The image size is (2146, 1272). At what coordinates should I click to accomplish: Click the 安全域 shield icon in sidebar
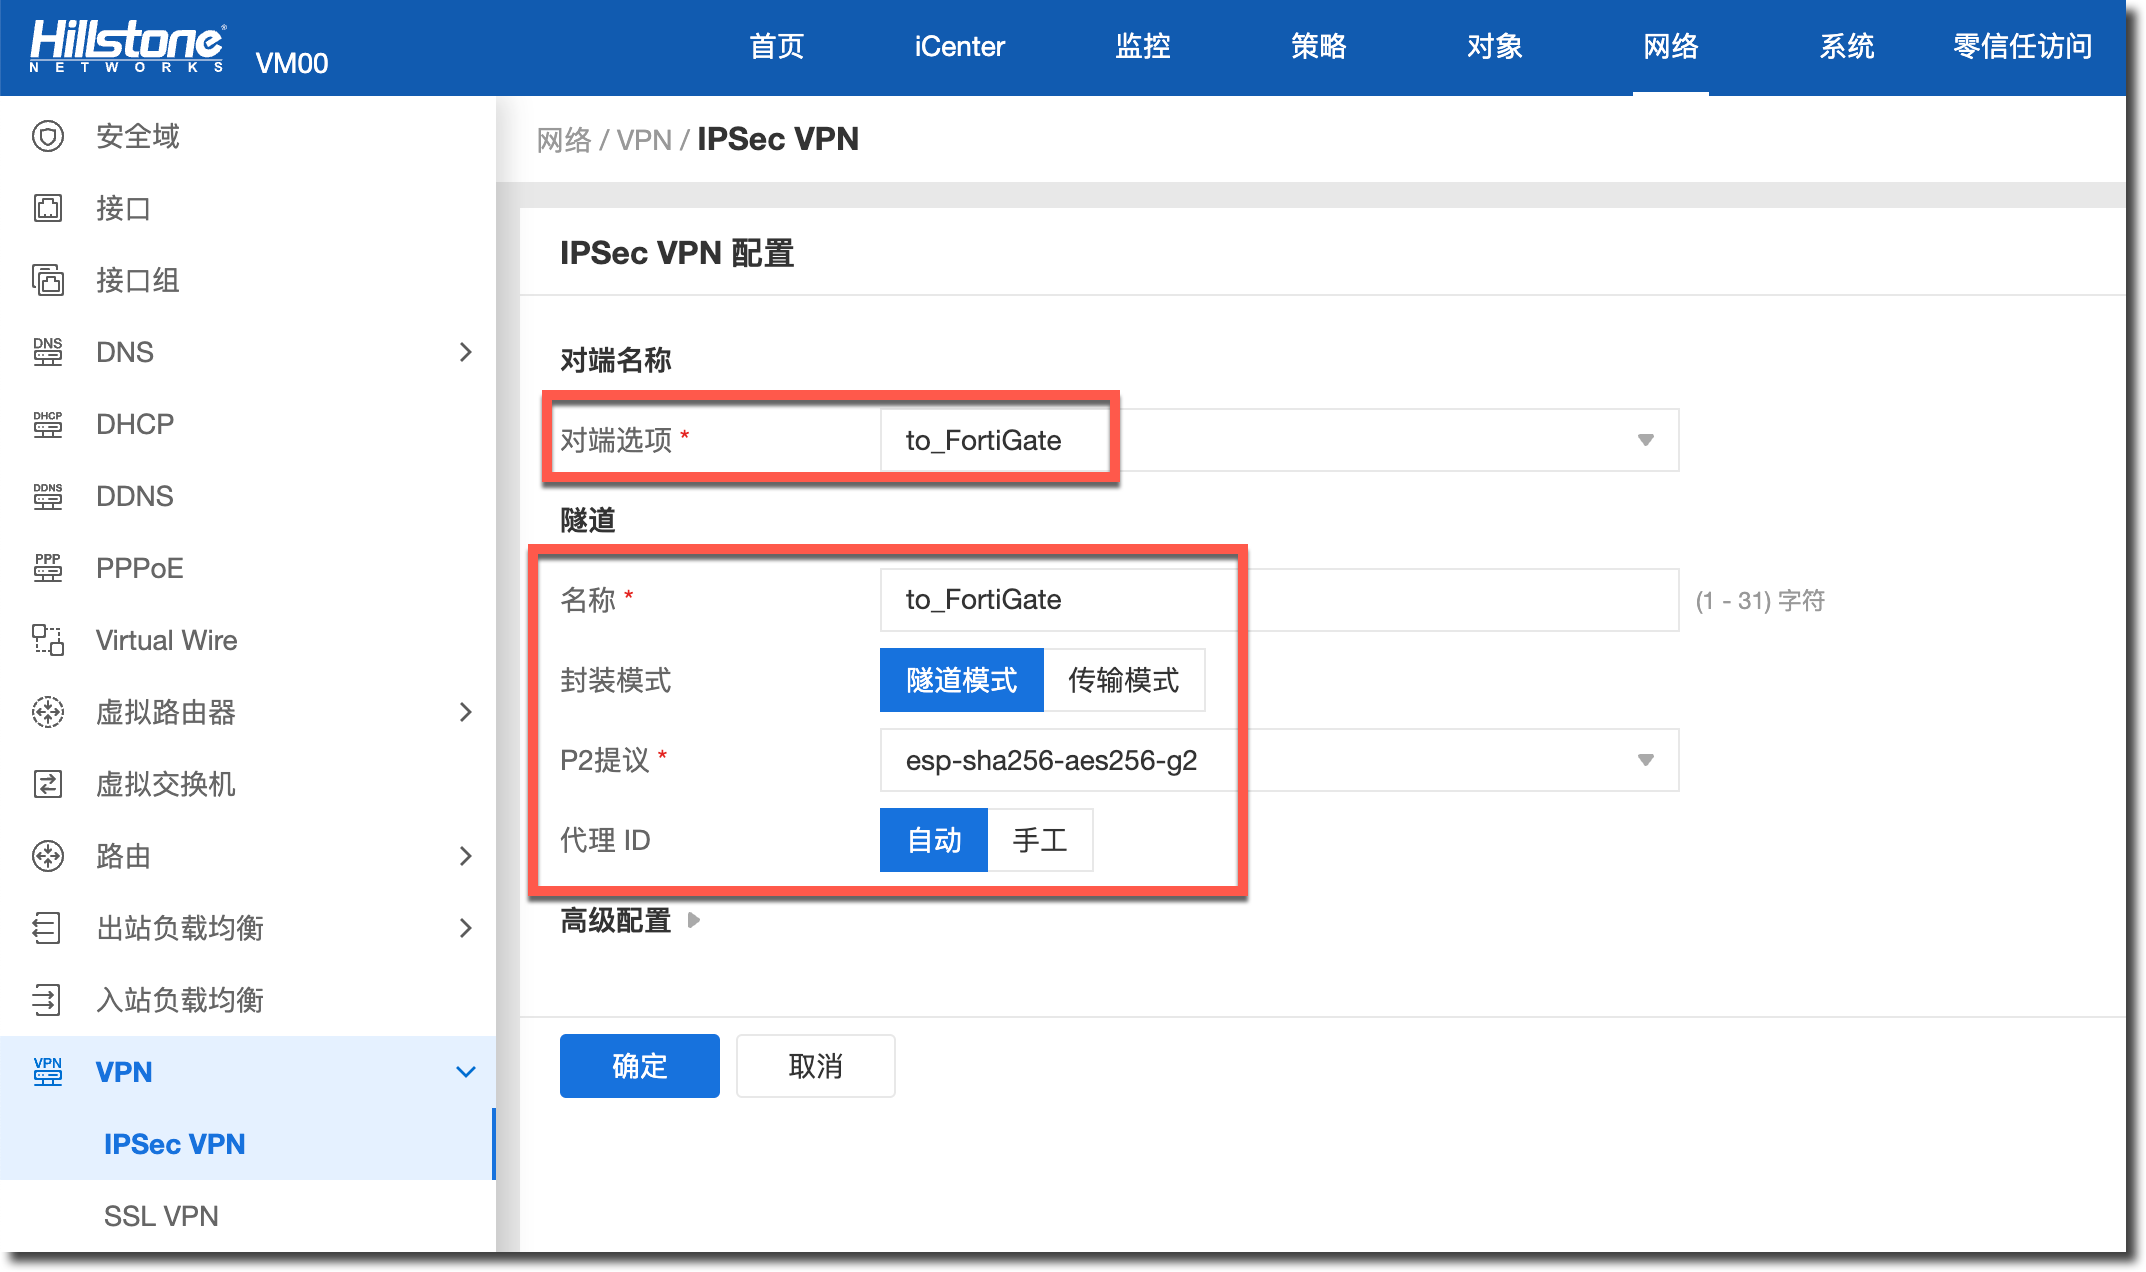(x=48, y=136)
